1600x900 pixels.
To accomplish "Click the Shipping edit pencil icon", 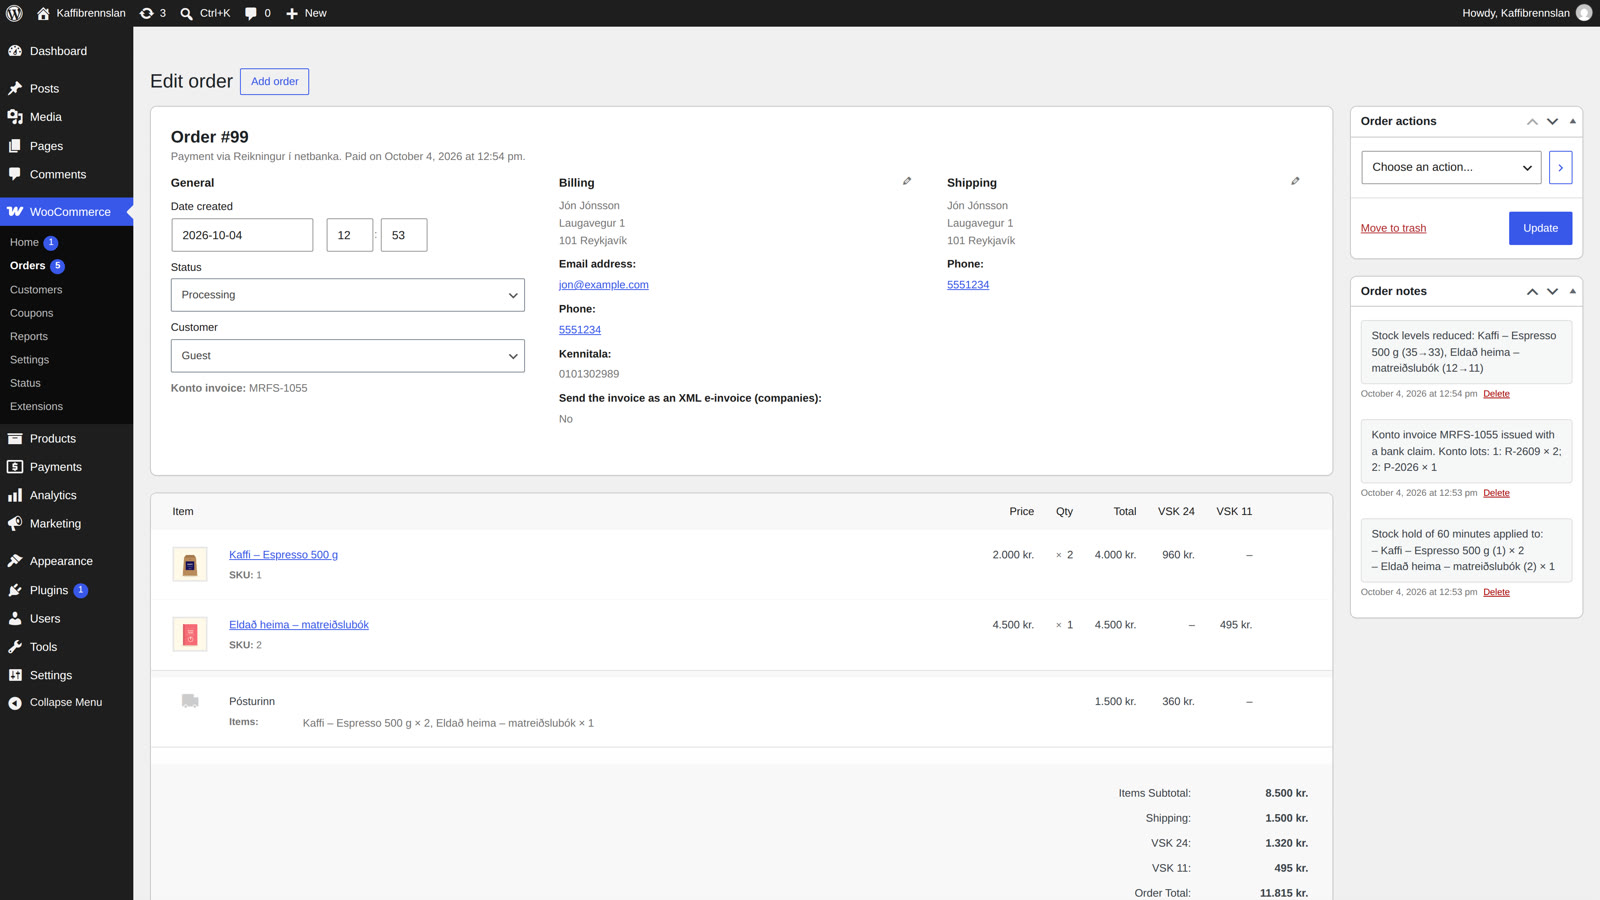I will (1295, 181).
